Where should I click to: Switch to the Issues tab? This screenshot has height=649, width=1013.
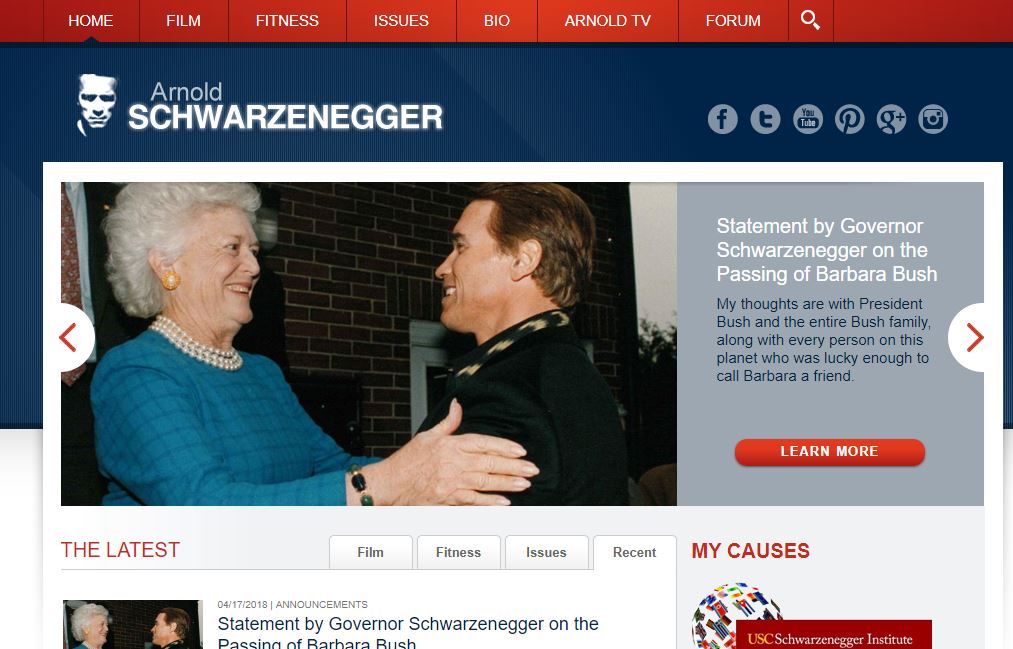546,552
